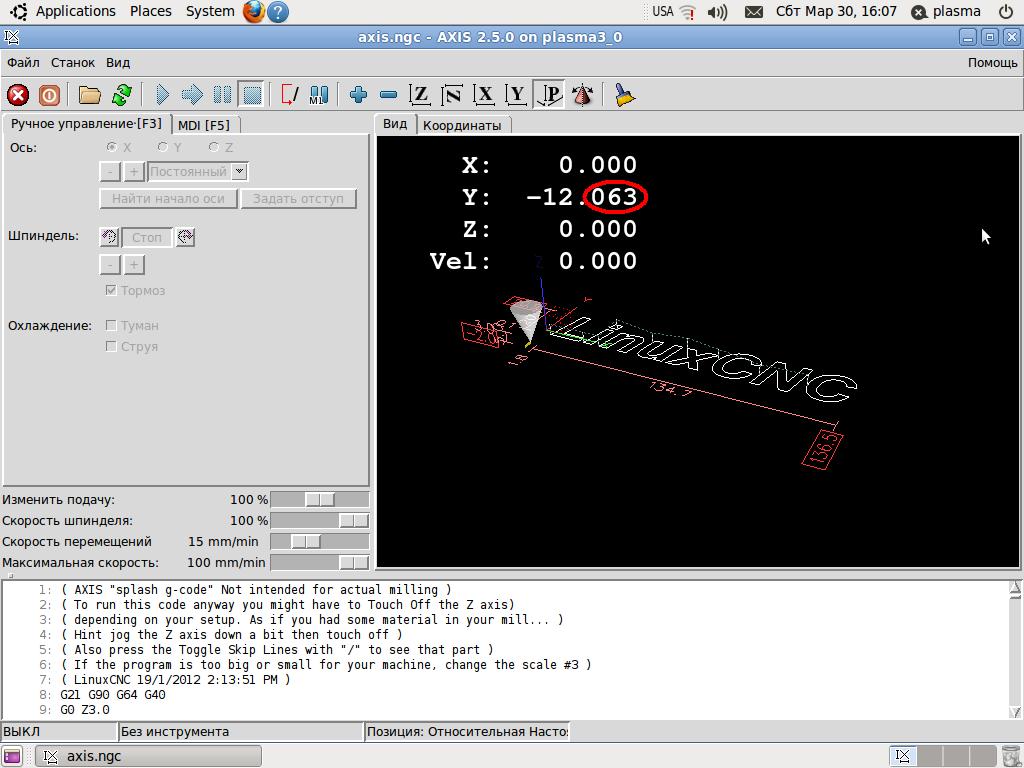Switch to front Y view icon
The image size is (1024, 768).
coord(516,95)
